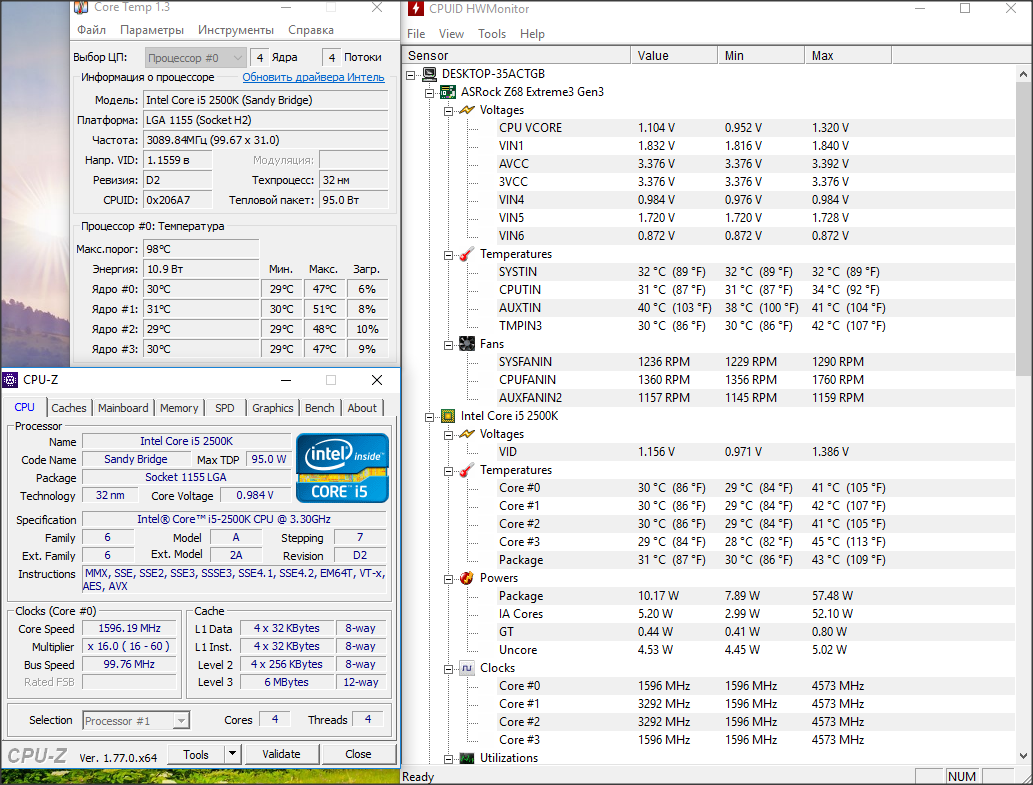The image size is (1033, 785).
Task: Click the Tools button in CPU-Z
Action: (196, 754)
